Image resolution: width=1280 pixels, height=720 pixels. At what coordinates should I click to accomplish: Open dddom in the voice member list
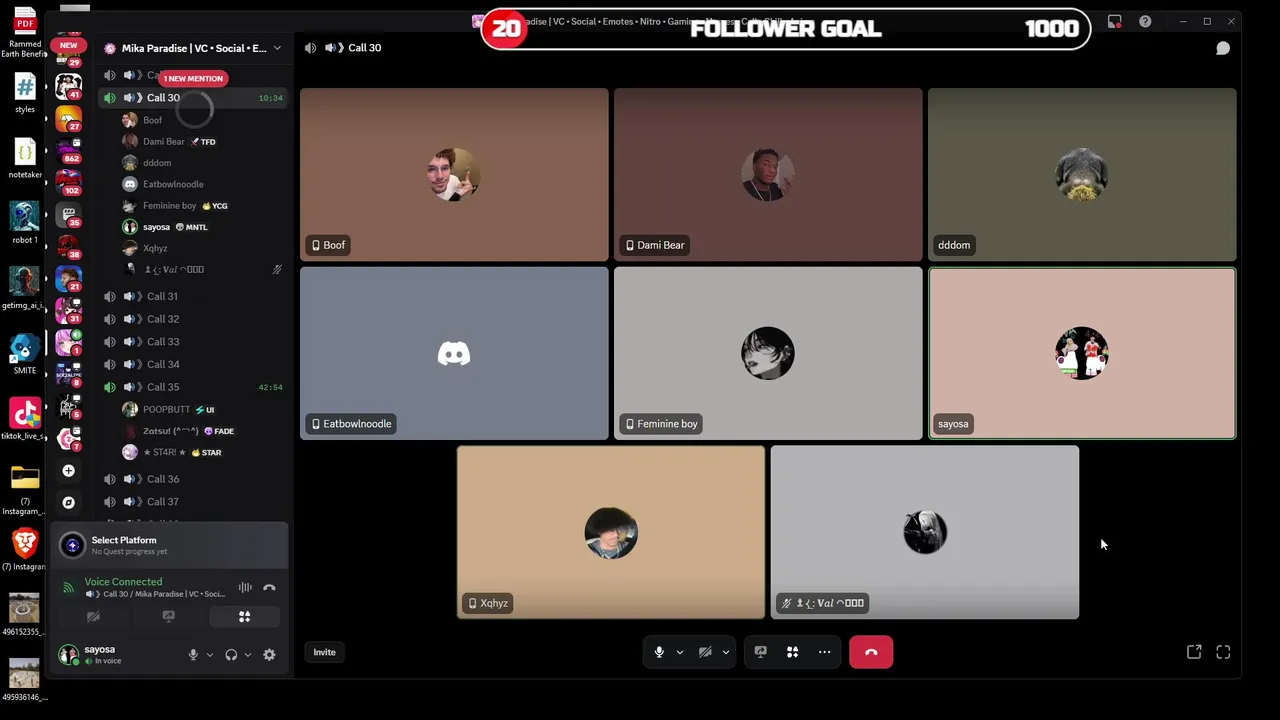point(202,163)
